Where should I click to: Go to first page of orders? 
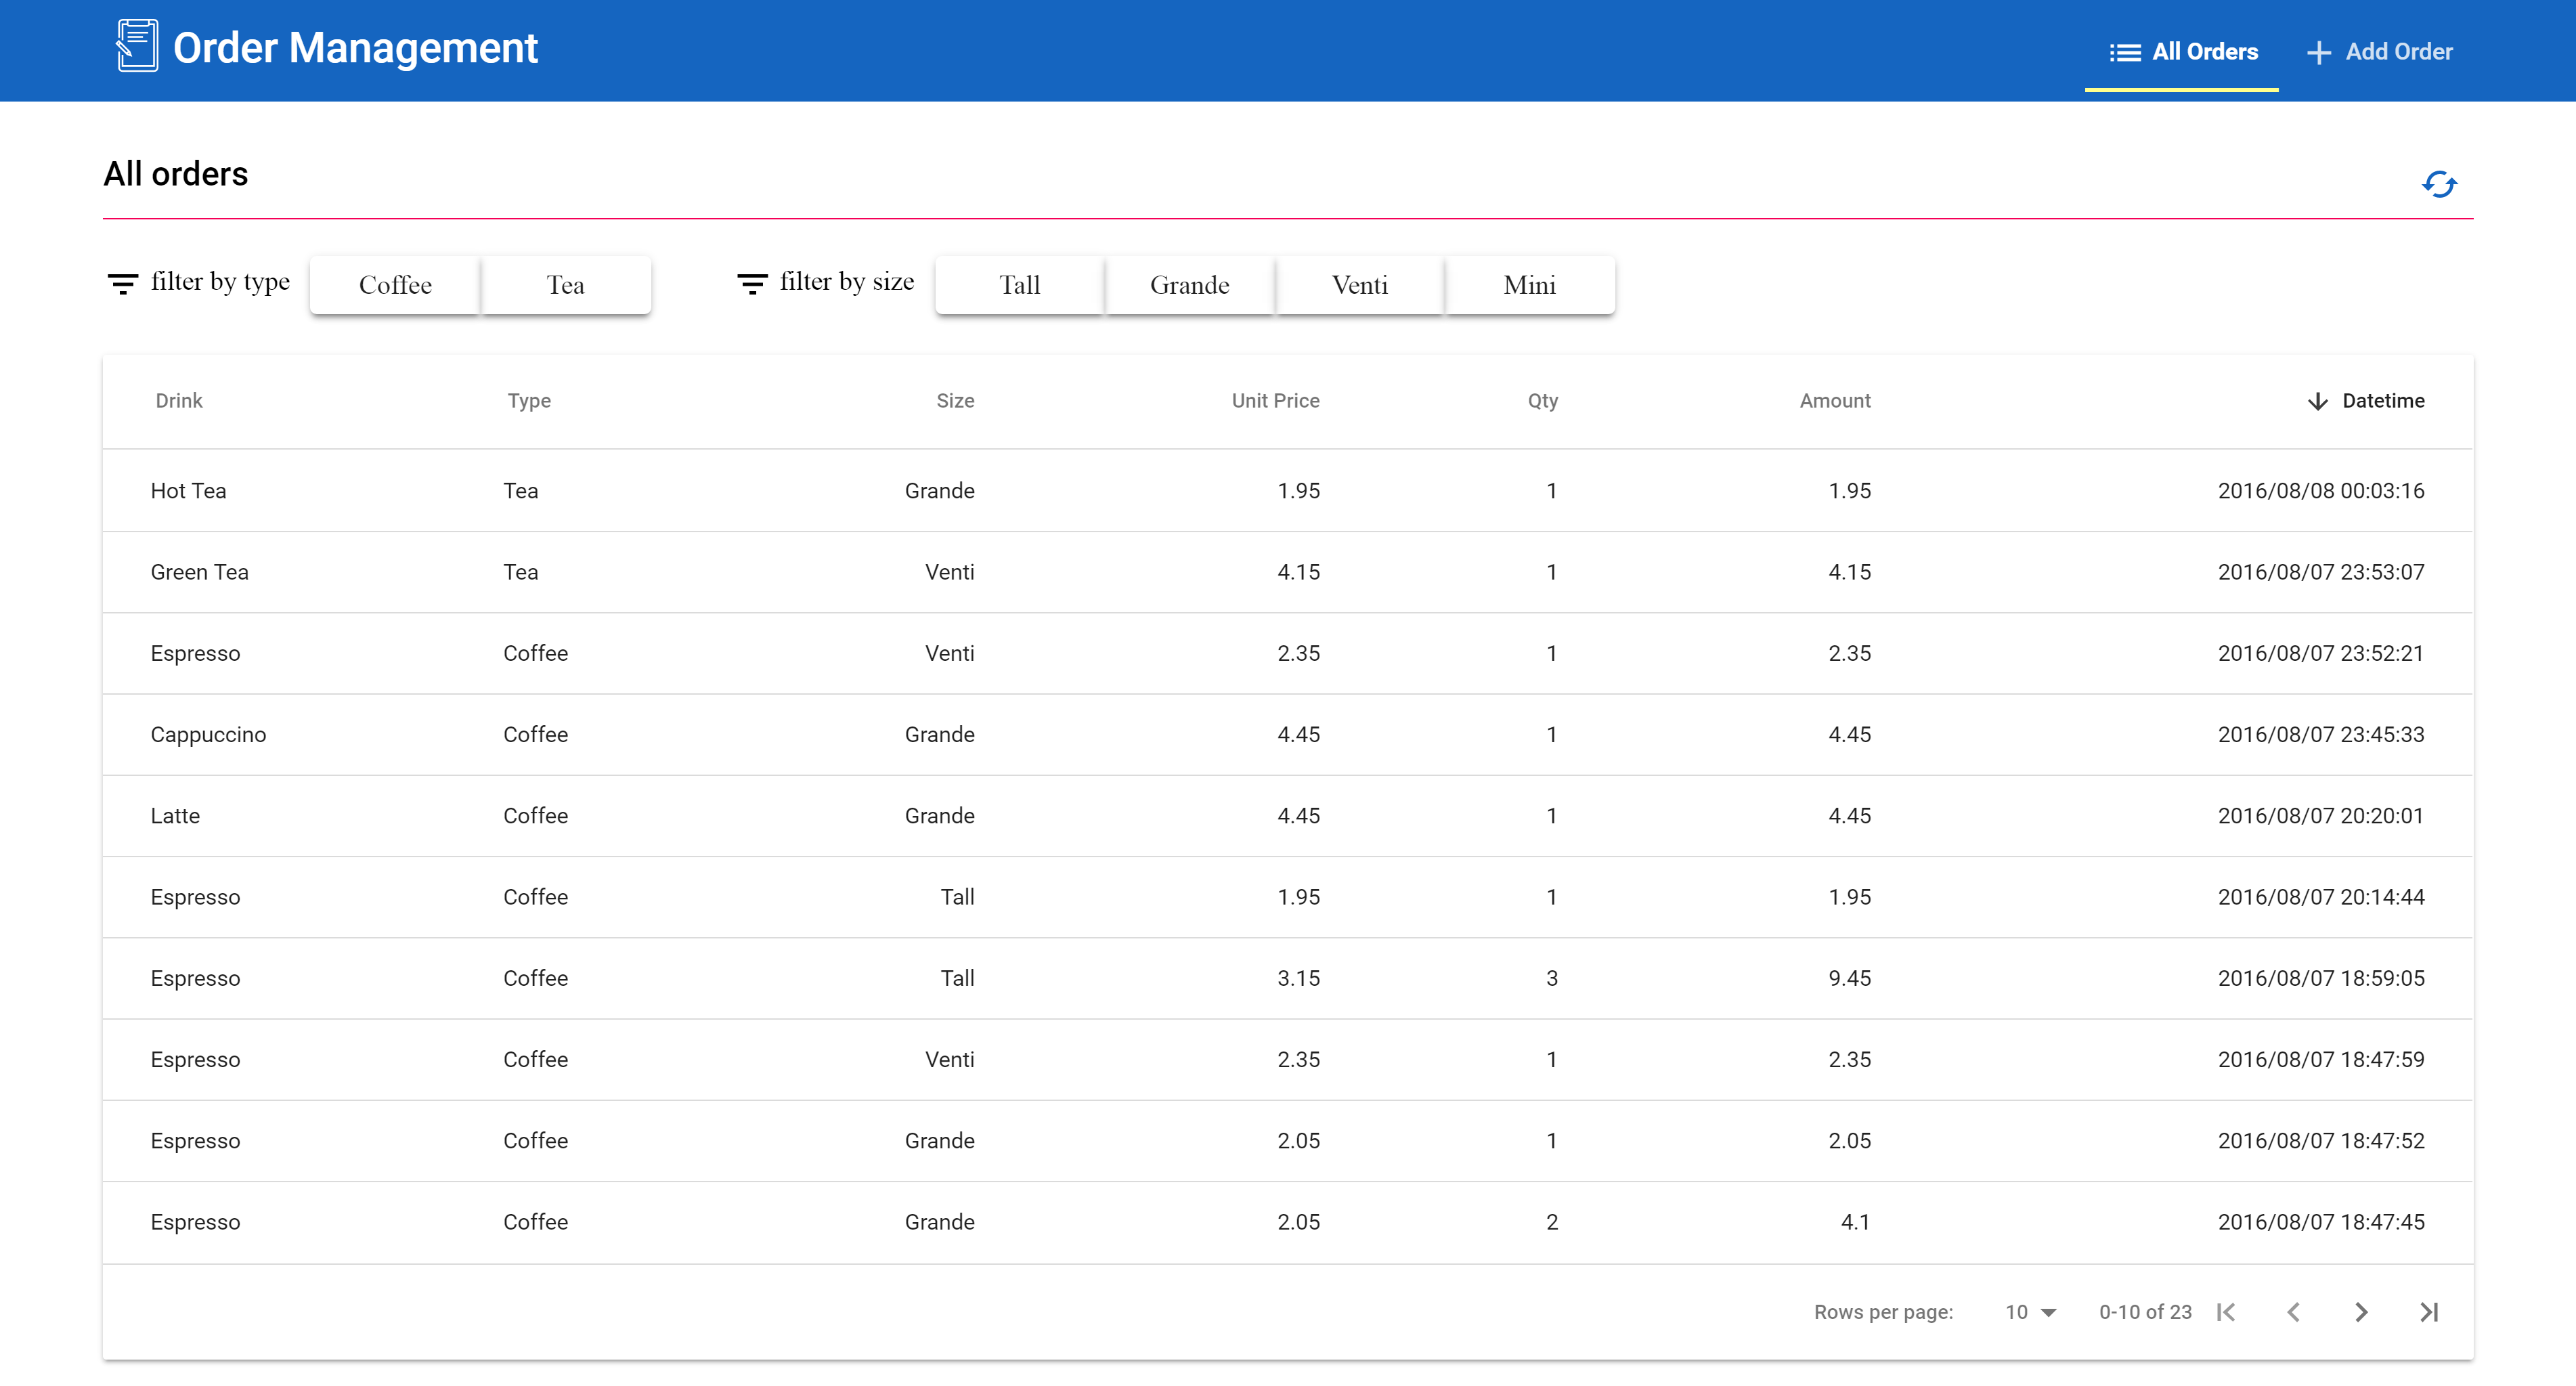pyautogui.click(x=2226, y=1312)
